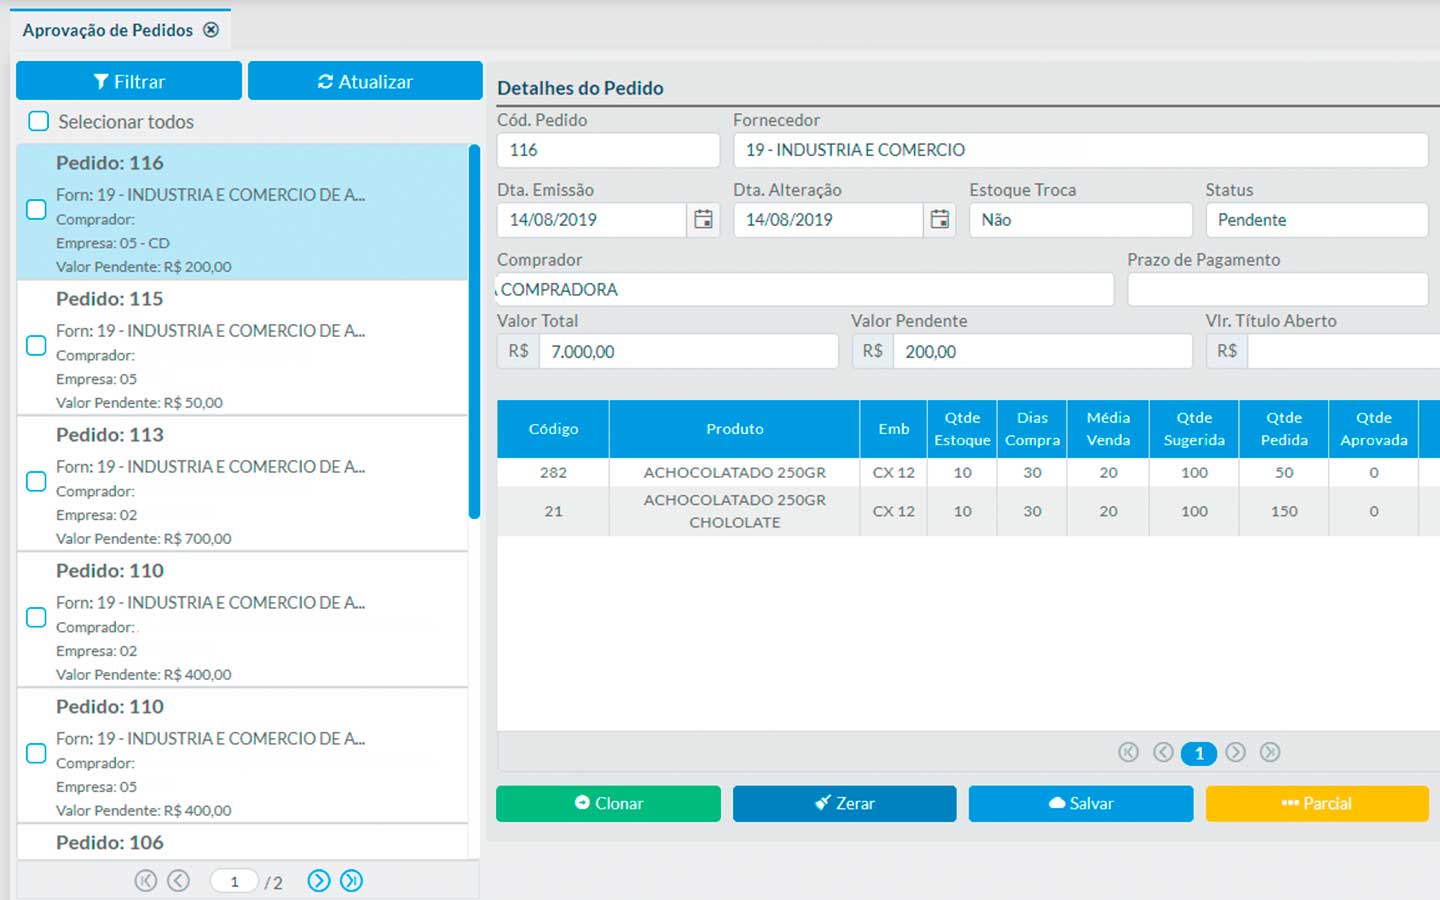Viewport: 1440px width, 900px height.
Task: Click the Filtrar button
Action: pos(129,81)
